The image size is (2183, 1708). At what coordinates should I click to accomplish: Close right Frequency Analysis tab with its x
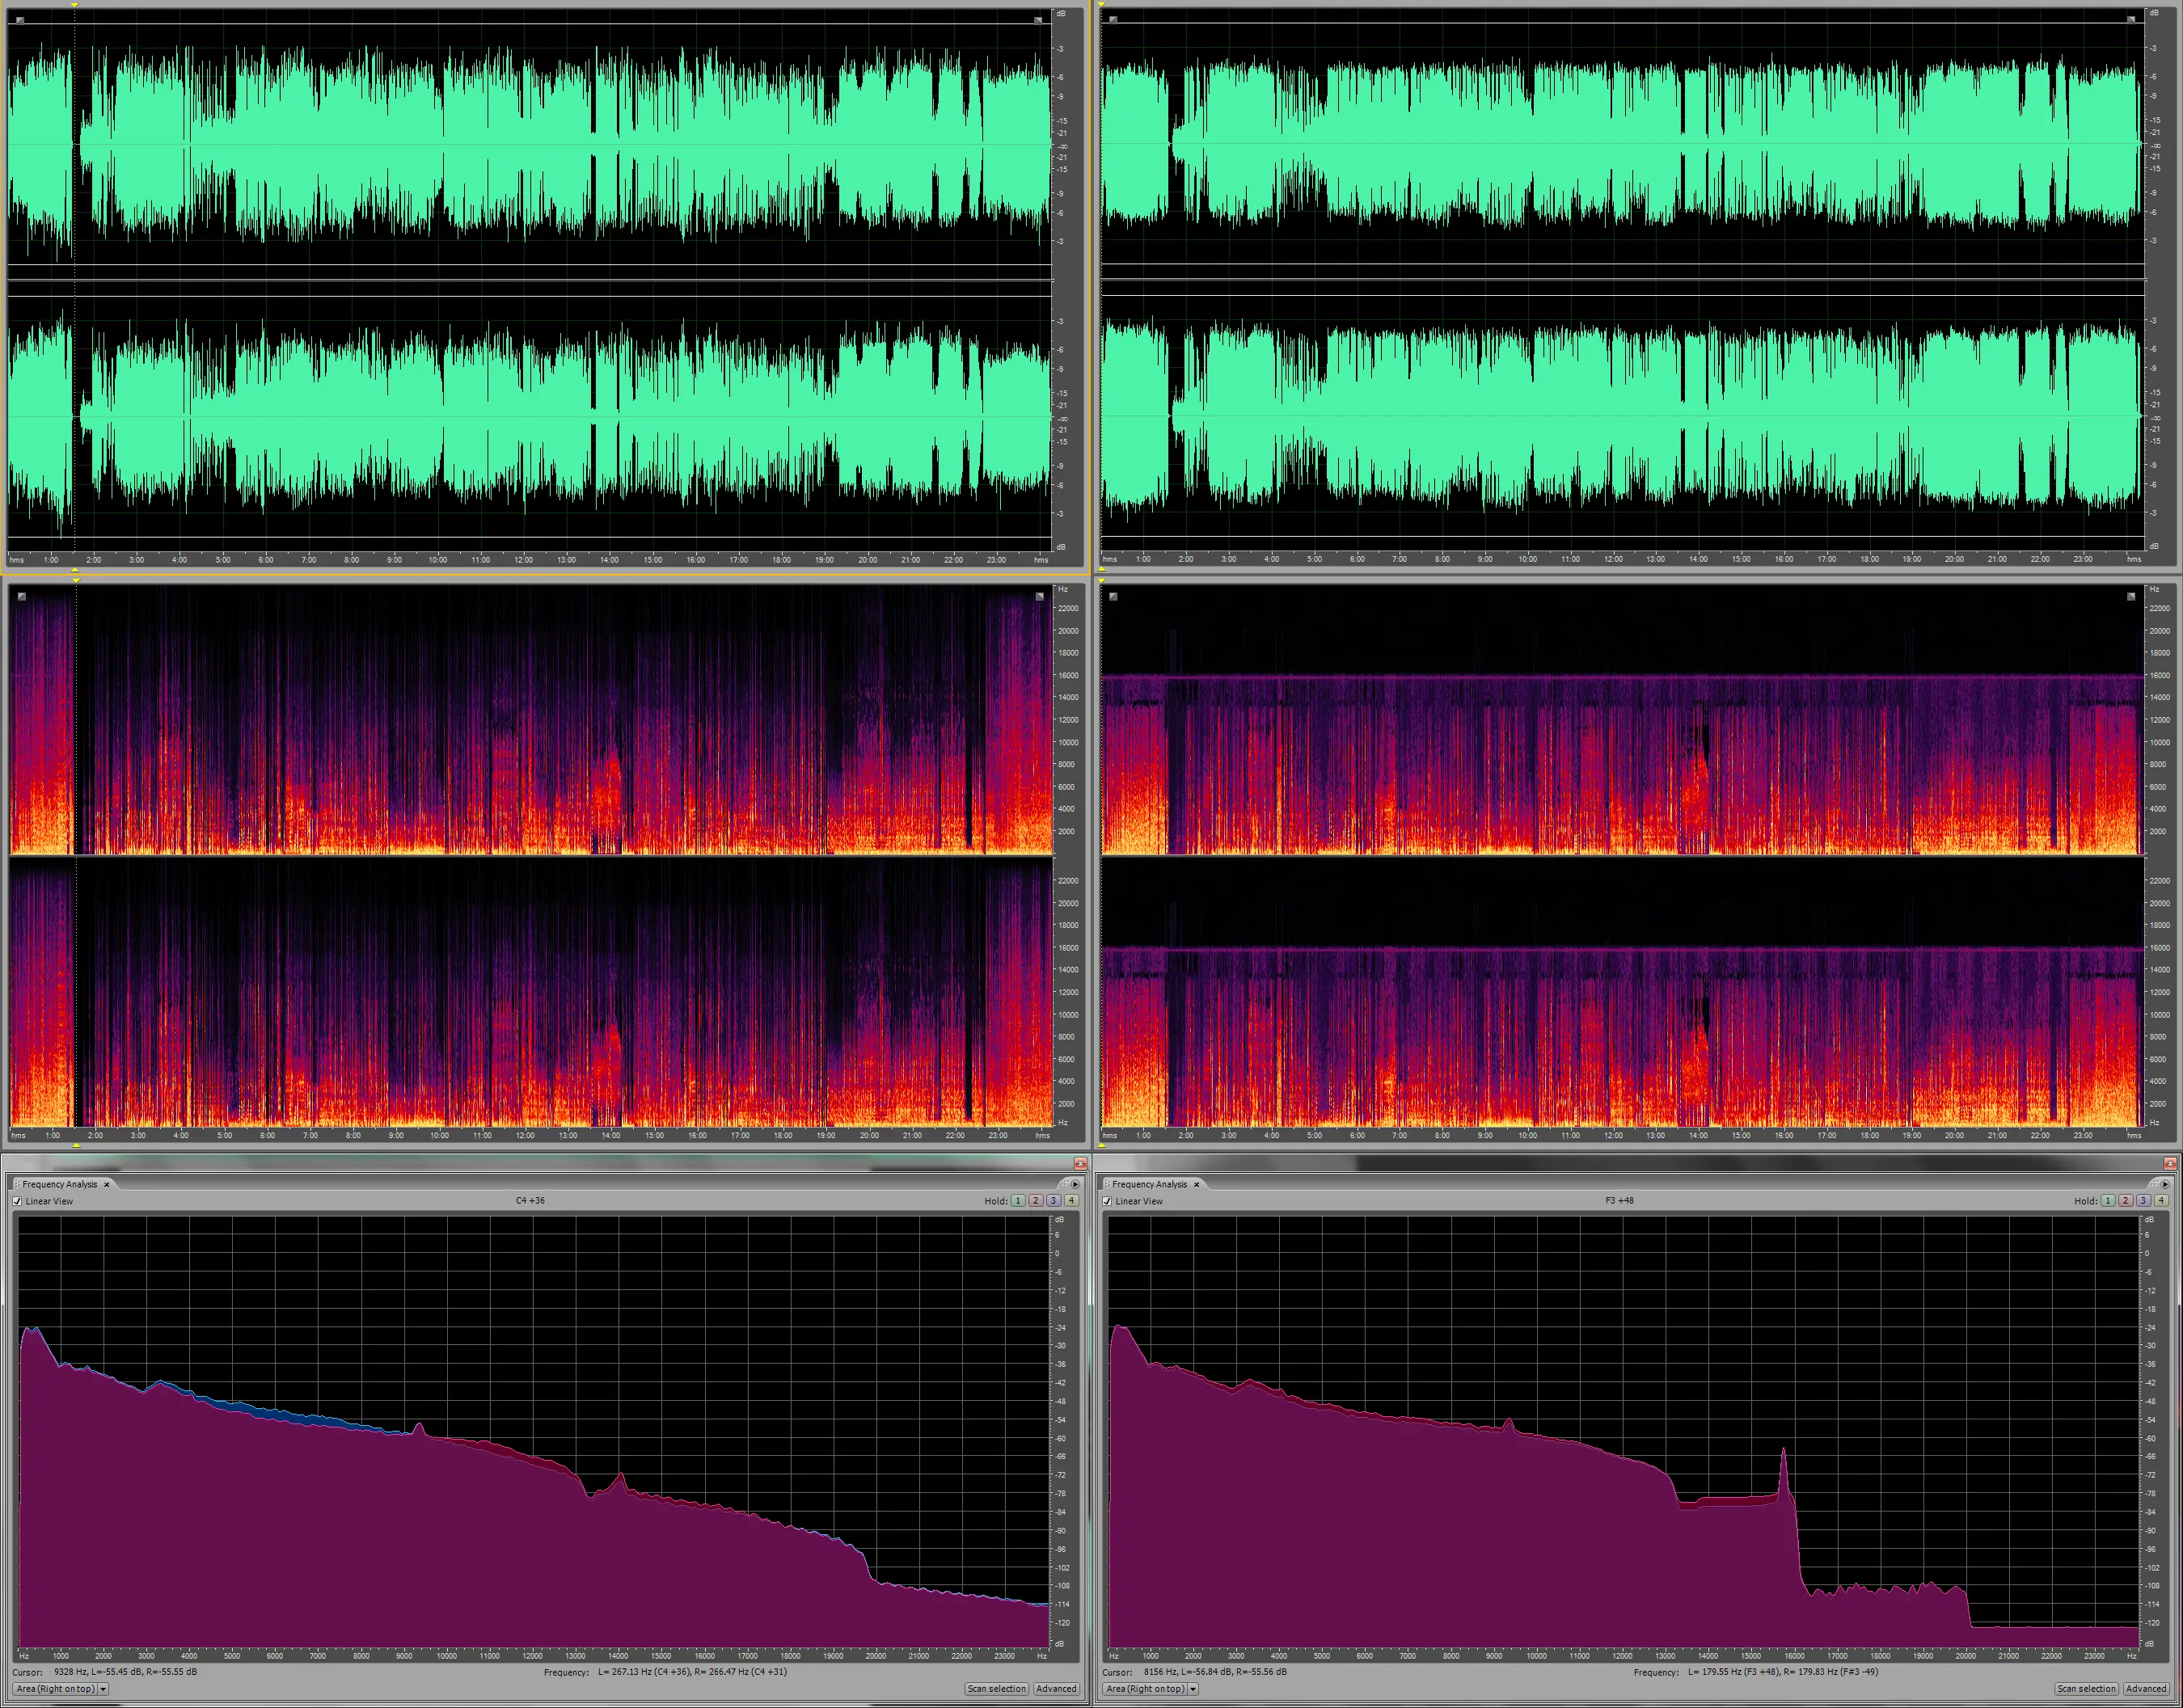click(1196, 1184)
